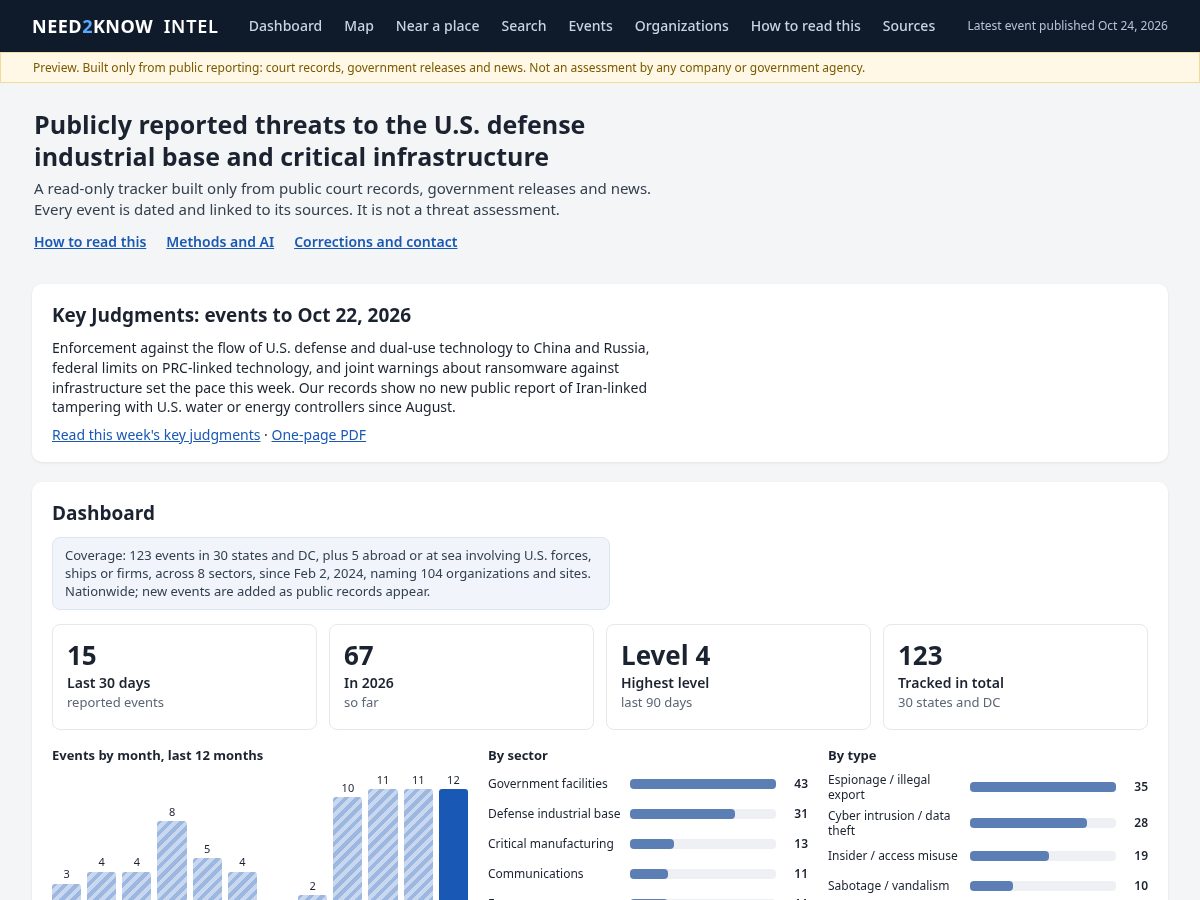This screenshot has width=1200, height=900.
Task: Open How to read this in top navigation
Action: pos(806,26)
